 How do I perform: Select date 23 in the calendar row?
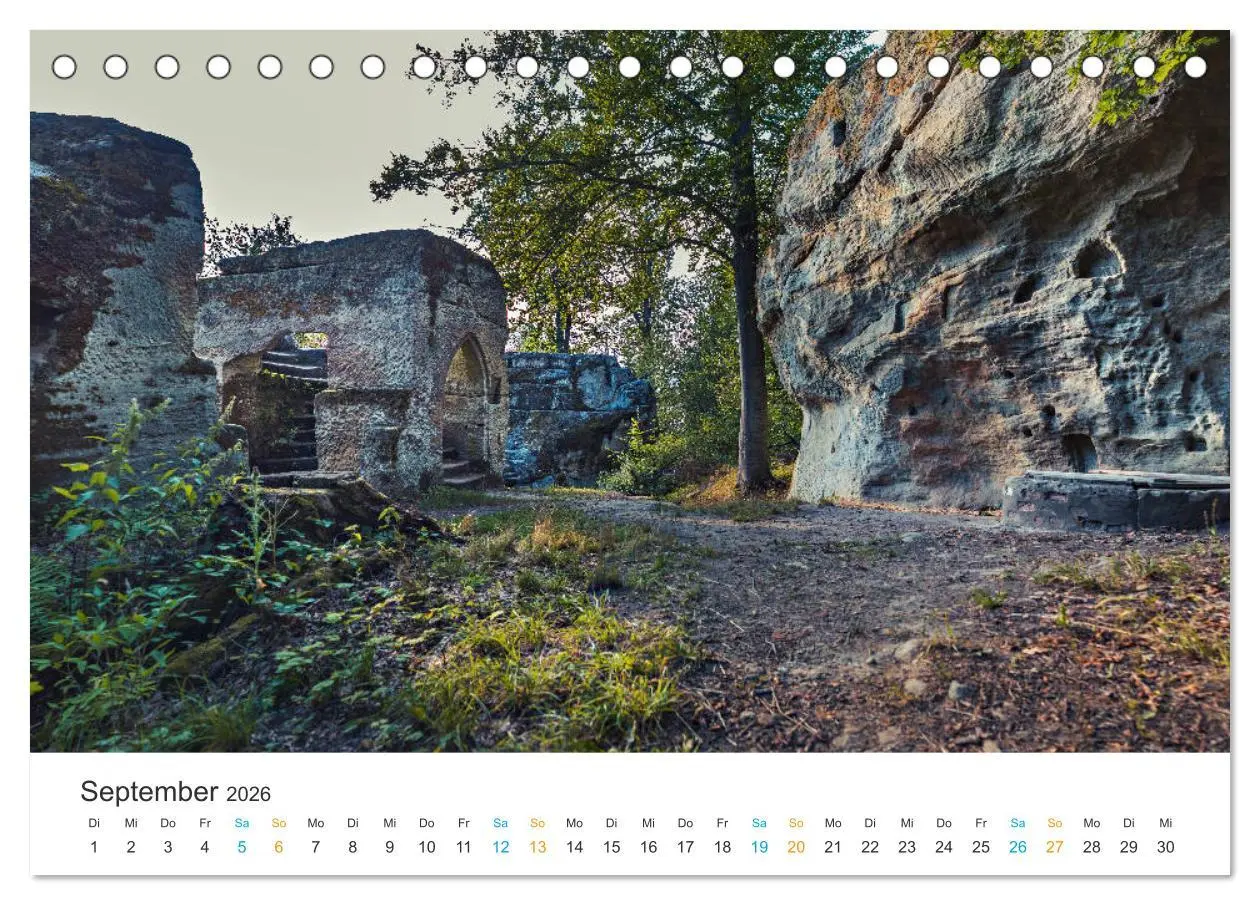pyautogui.click(x=907, y=847)
